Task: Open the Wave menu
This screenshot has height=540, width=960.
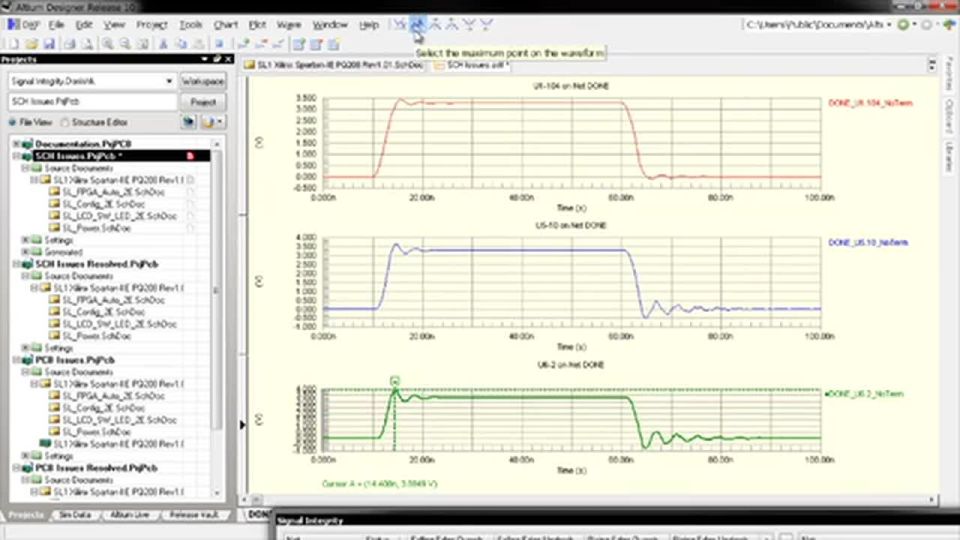Action: pos(288,24)
